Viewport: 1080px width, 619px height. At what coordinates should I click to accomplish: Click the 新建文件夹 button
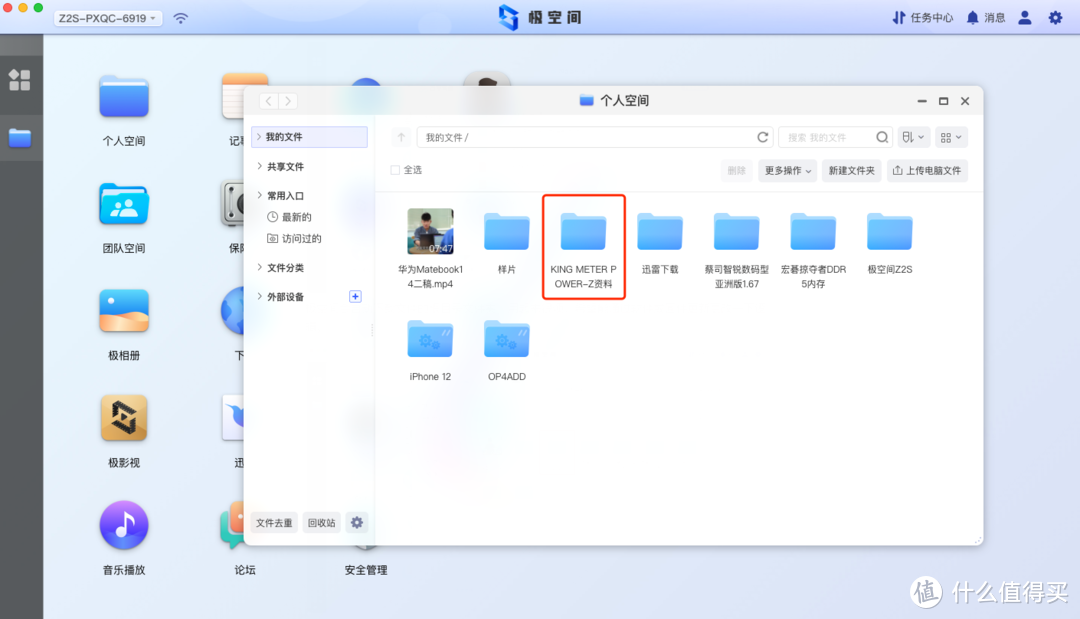click(851, 170)
